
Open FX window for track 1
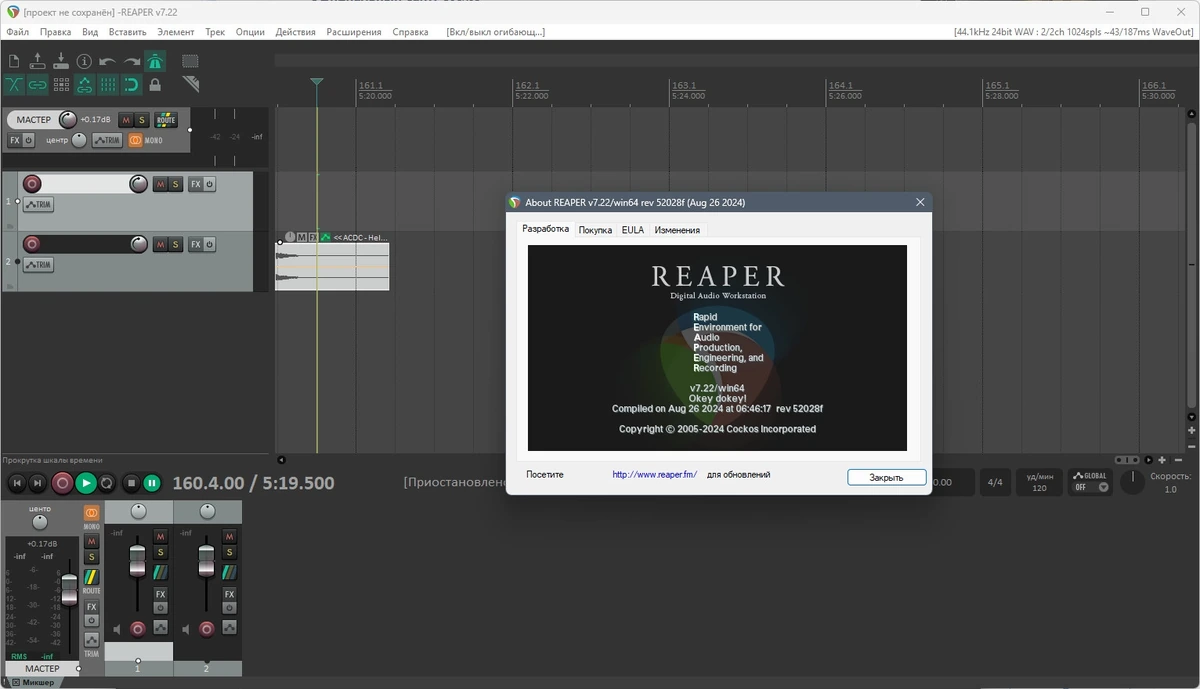point(196,184)
